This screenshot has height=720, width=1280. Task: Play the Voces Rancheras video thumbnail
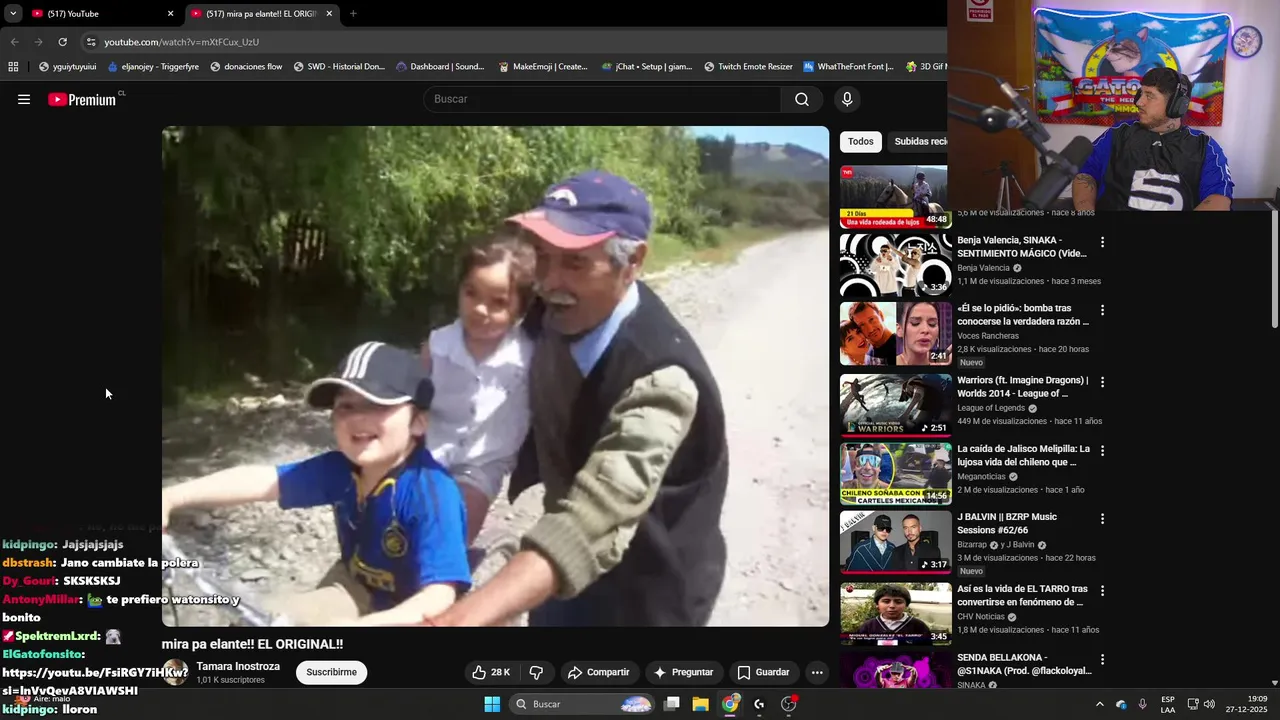pyautogui.click(x=895, y=334)
